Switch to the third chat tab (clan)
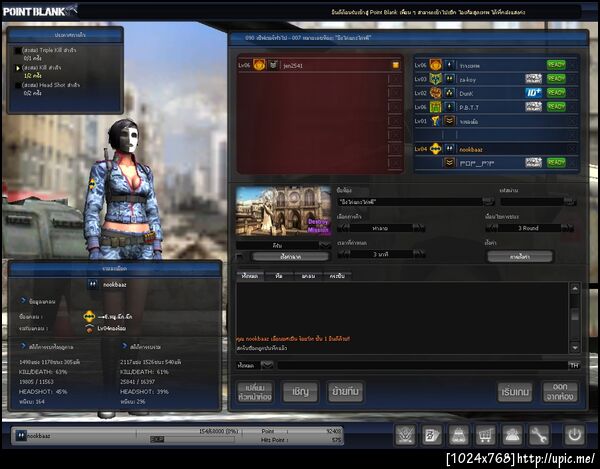Image resolution: width=600 pixels, height=469 pixels. pos(308,276)
